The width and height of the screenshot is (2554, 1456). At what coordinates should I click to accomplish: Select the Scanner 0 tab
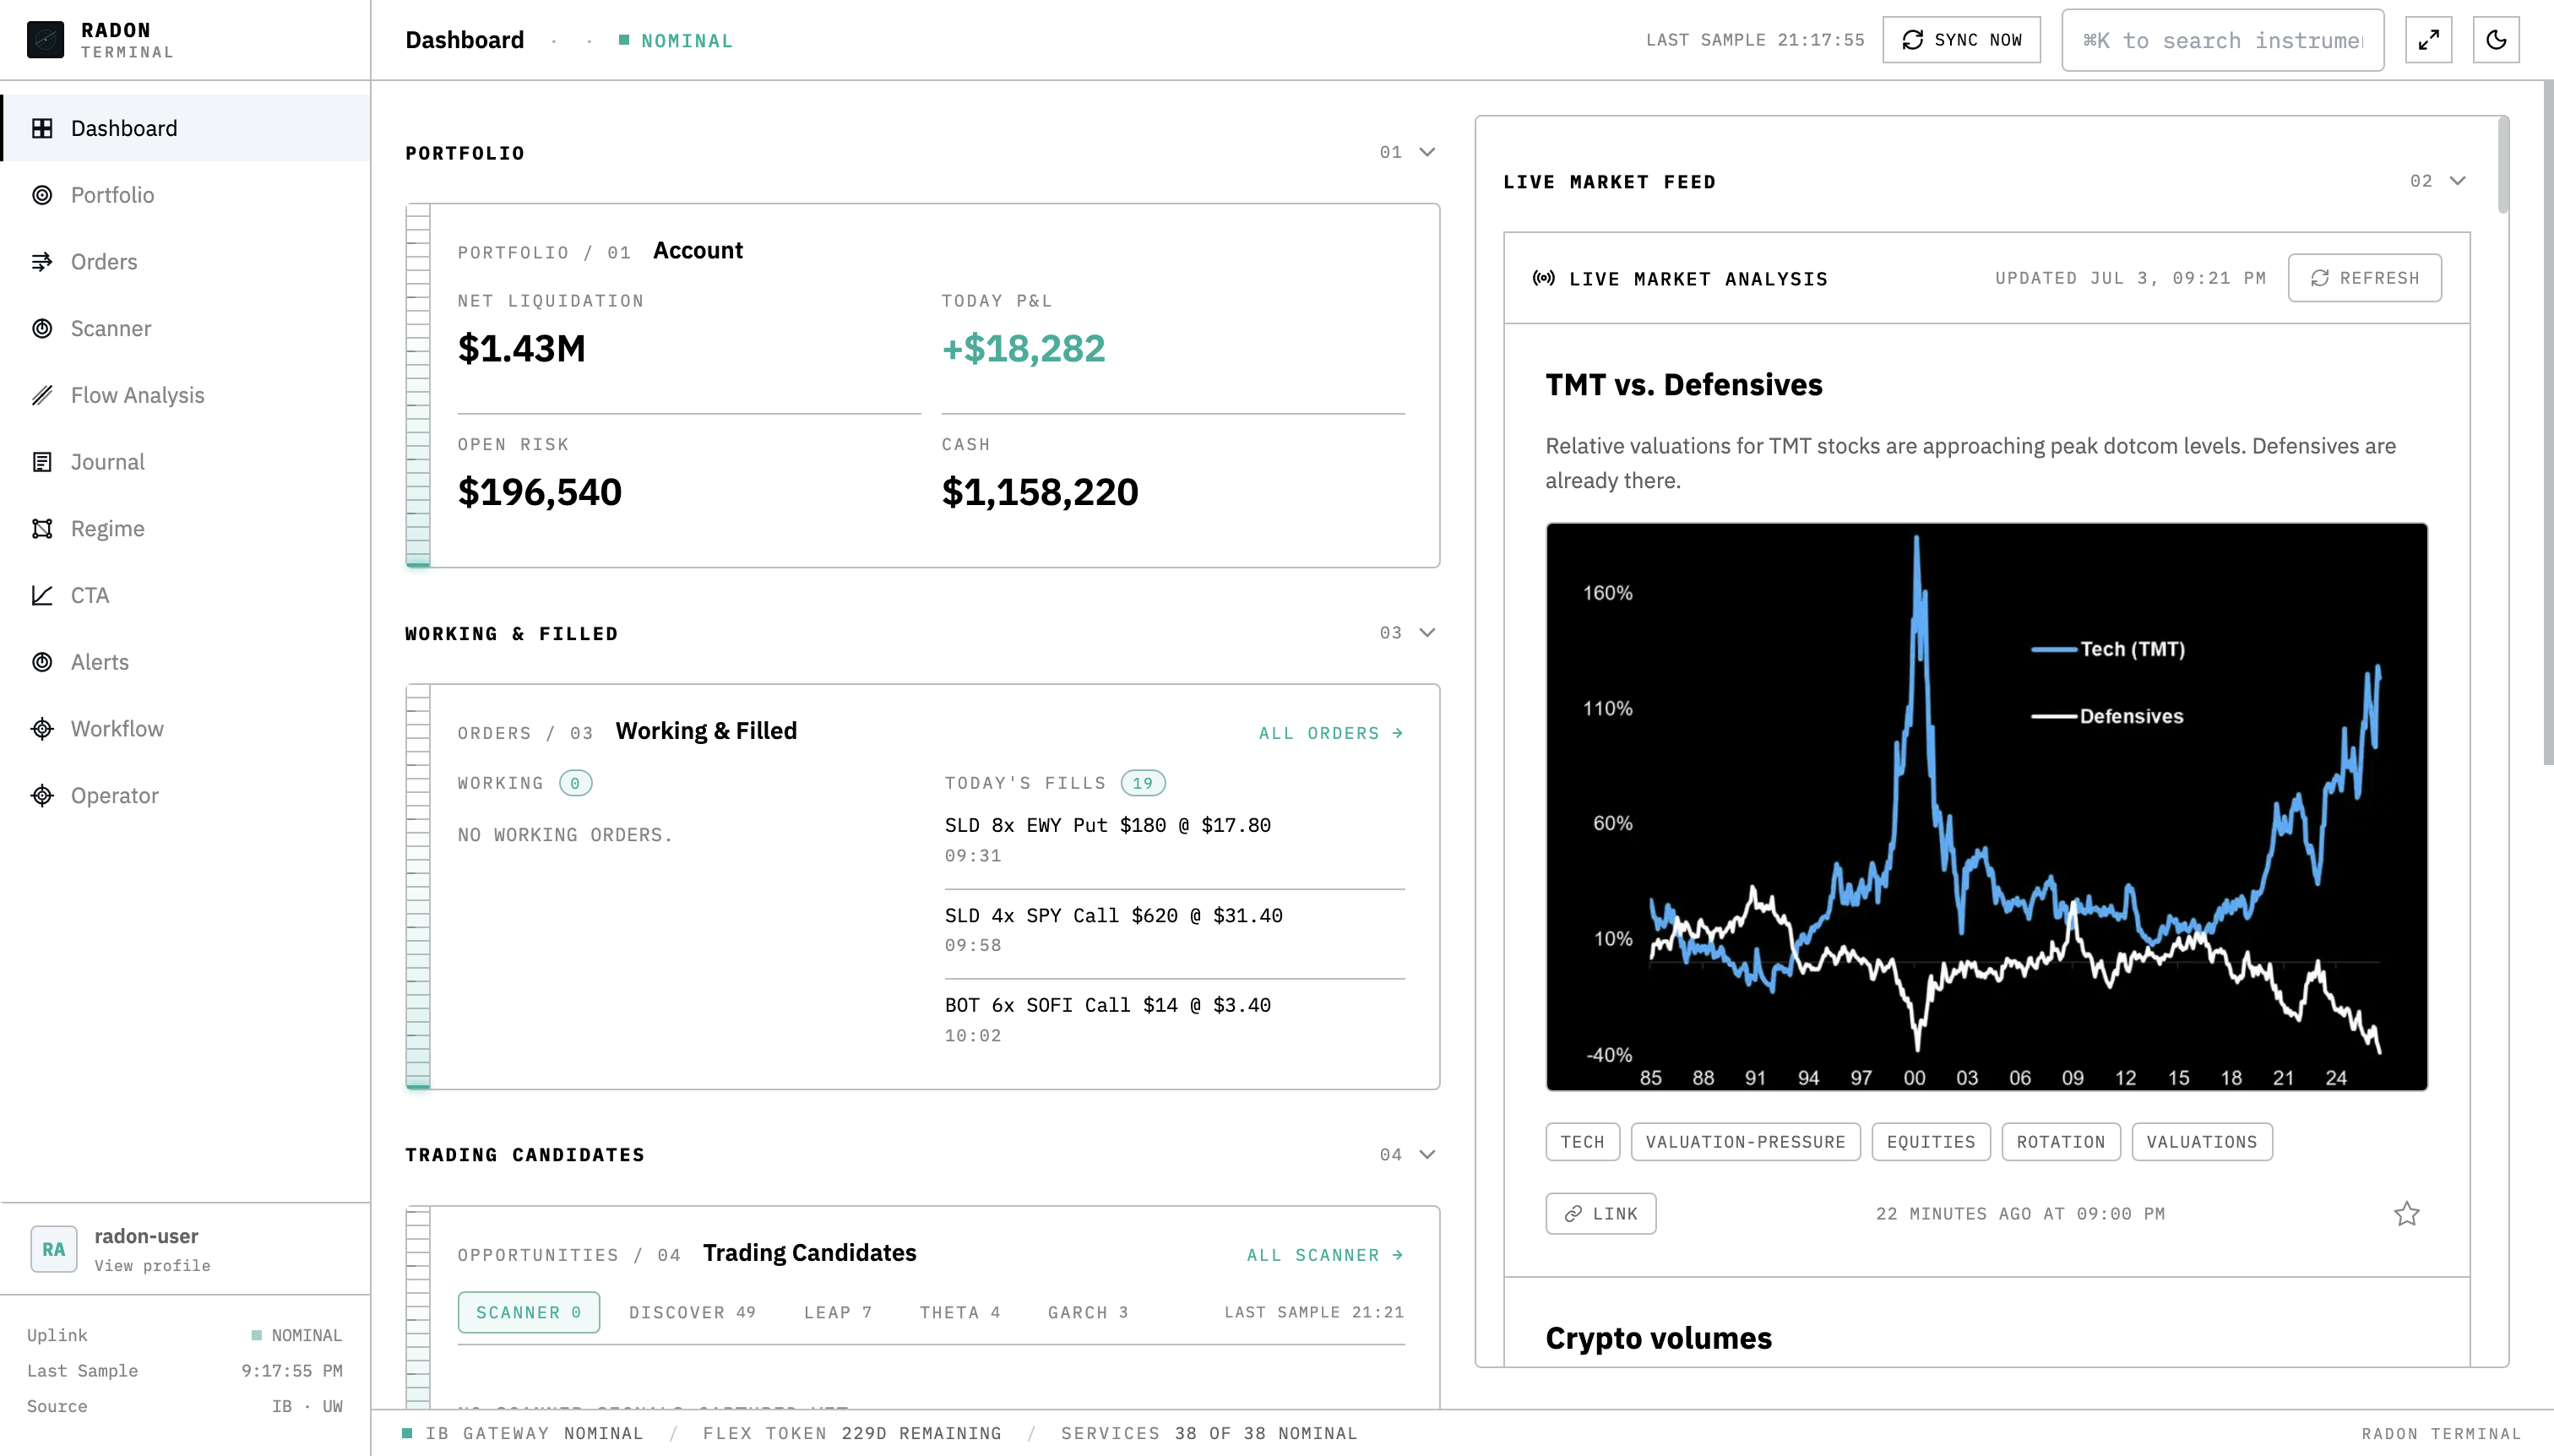pyautogui.click(x=528, y=1312)
